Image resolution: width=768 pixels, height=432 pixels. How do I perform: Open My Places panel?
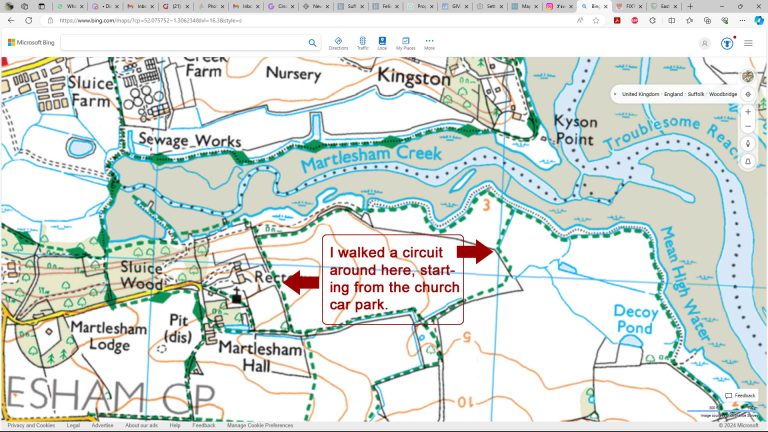(405, 43)
